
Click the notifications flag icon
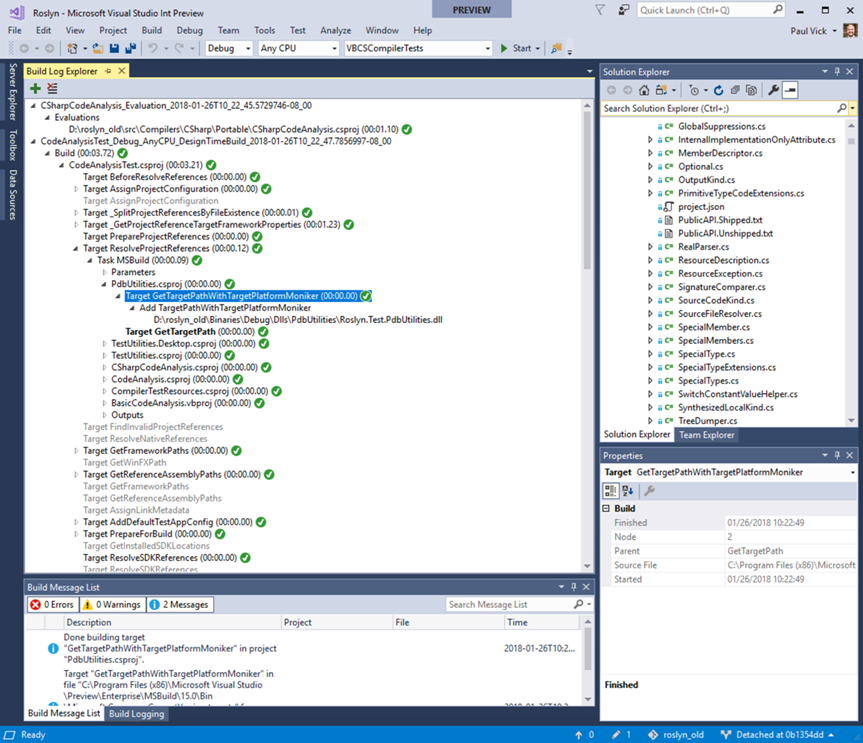tap(600, 10)
